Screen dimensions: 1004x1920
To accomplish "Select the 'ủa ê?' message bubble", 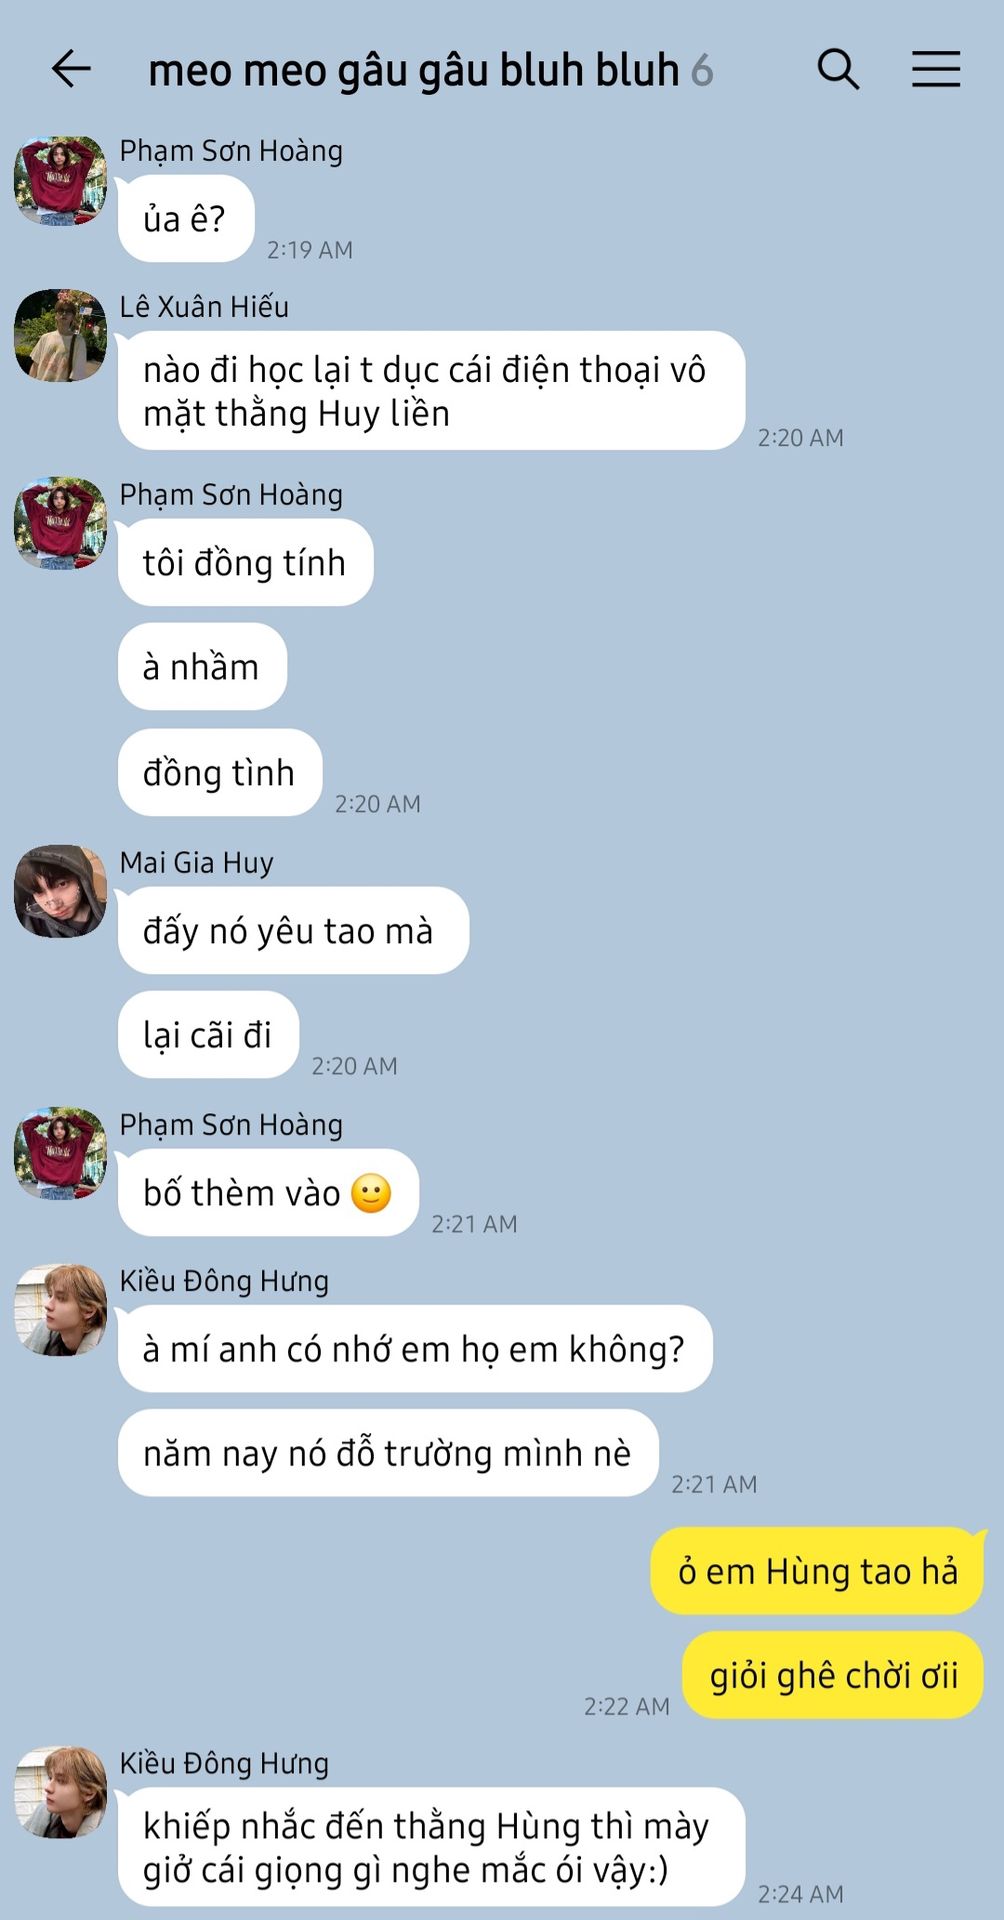I will pyautogui.click(x=186, y=219).
